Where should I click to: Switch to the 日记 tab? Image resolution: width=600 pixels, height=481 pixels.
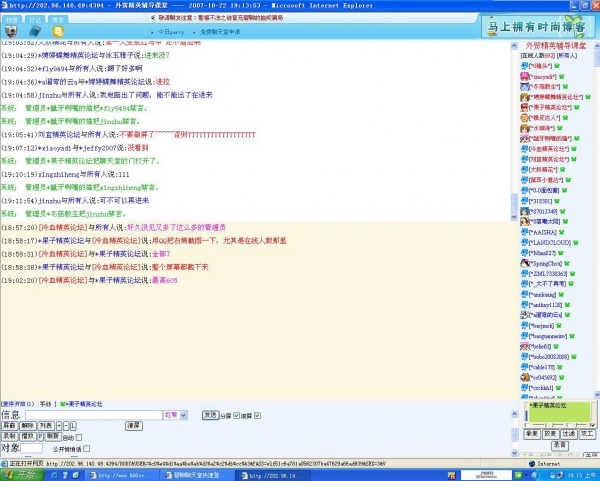(x=34, y=19)
